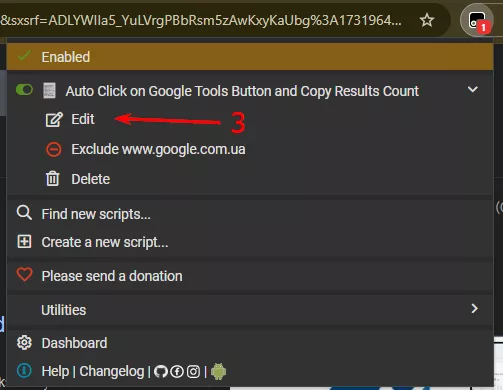Screen dimensions: 503x390
Task: Click the Dashboard gear icon
Action: (24, 343)
